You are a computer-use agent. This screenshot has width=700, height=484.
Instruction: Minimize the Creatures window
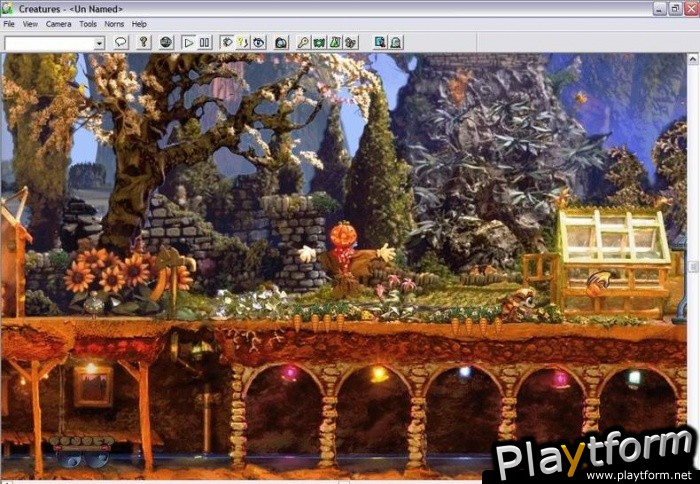coord(660,8)
